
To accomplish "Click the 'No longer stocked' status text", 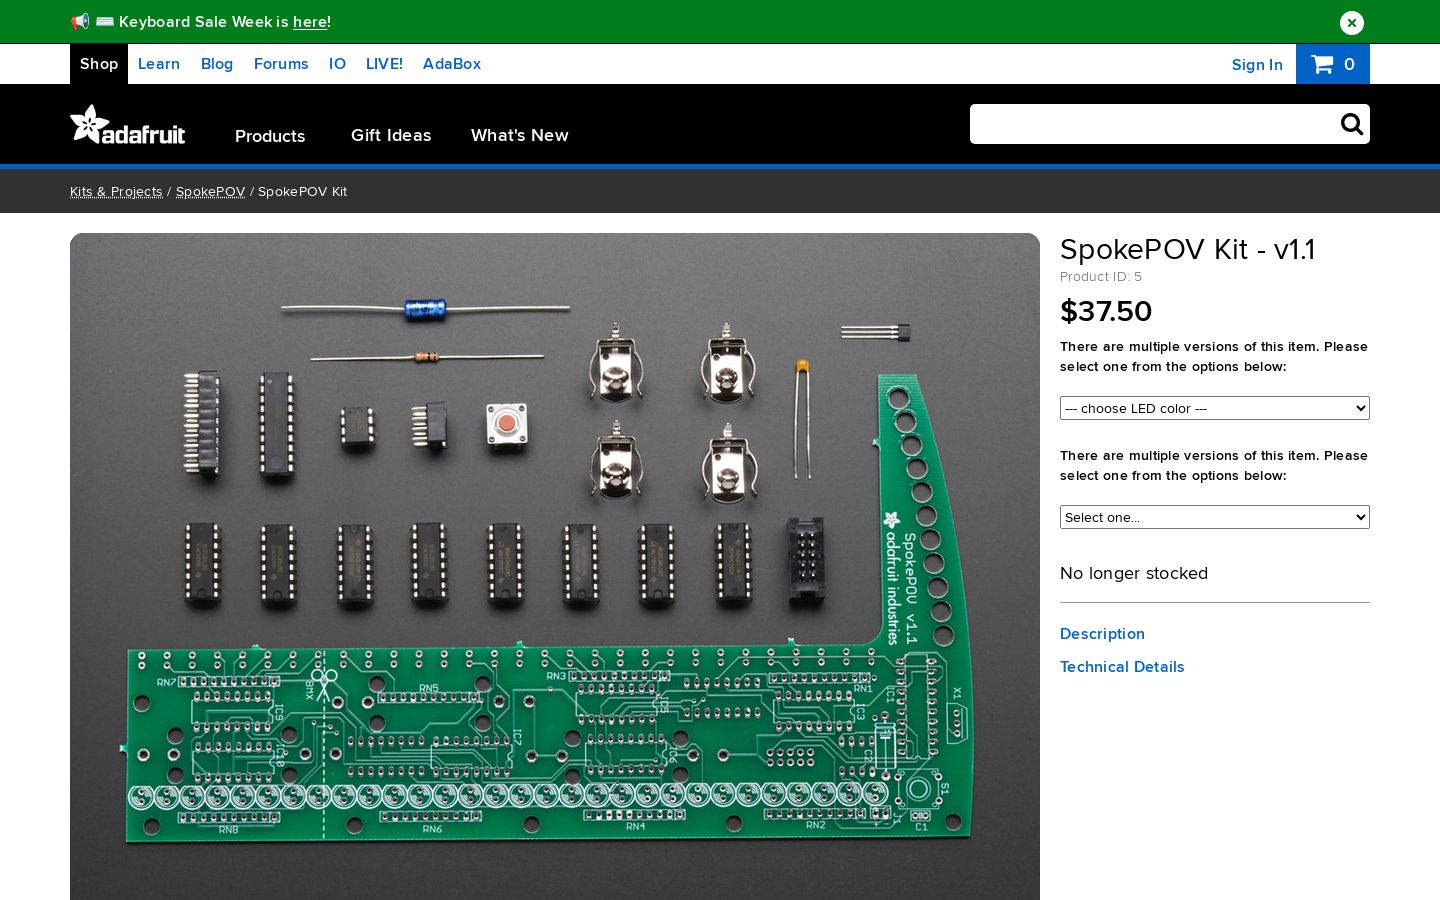I will point(1134,573).
